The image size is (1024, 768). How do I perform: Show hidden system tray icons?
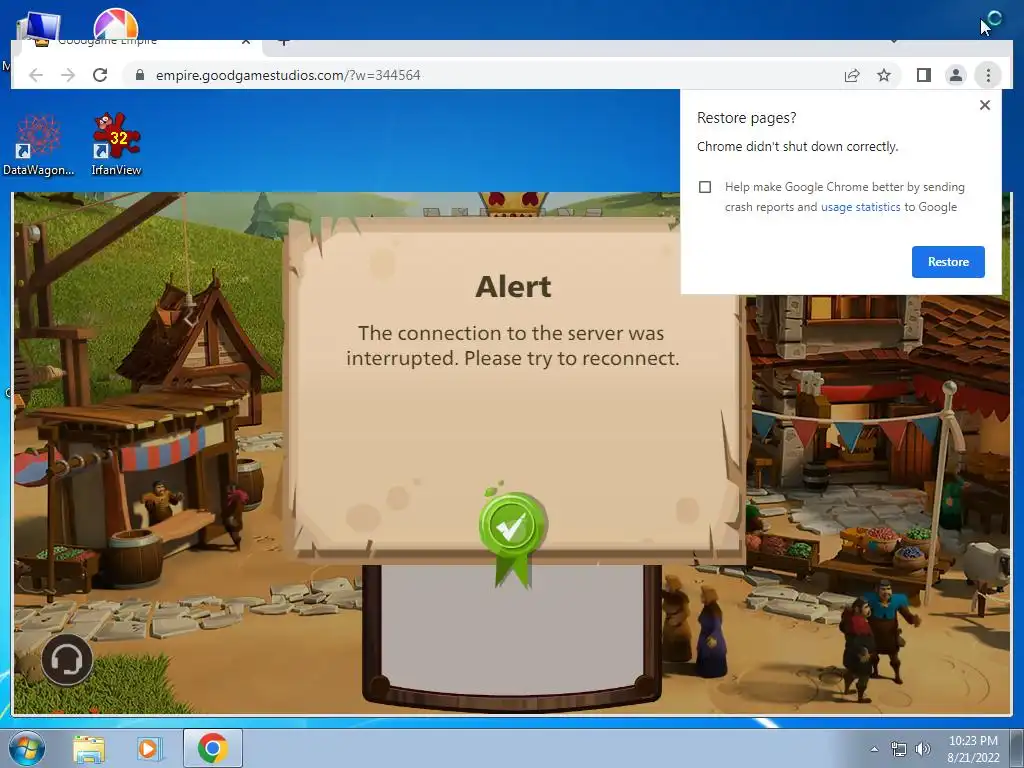(874, 749)
